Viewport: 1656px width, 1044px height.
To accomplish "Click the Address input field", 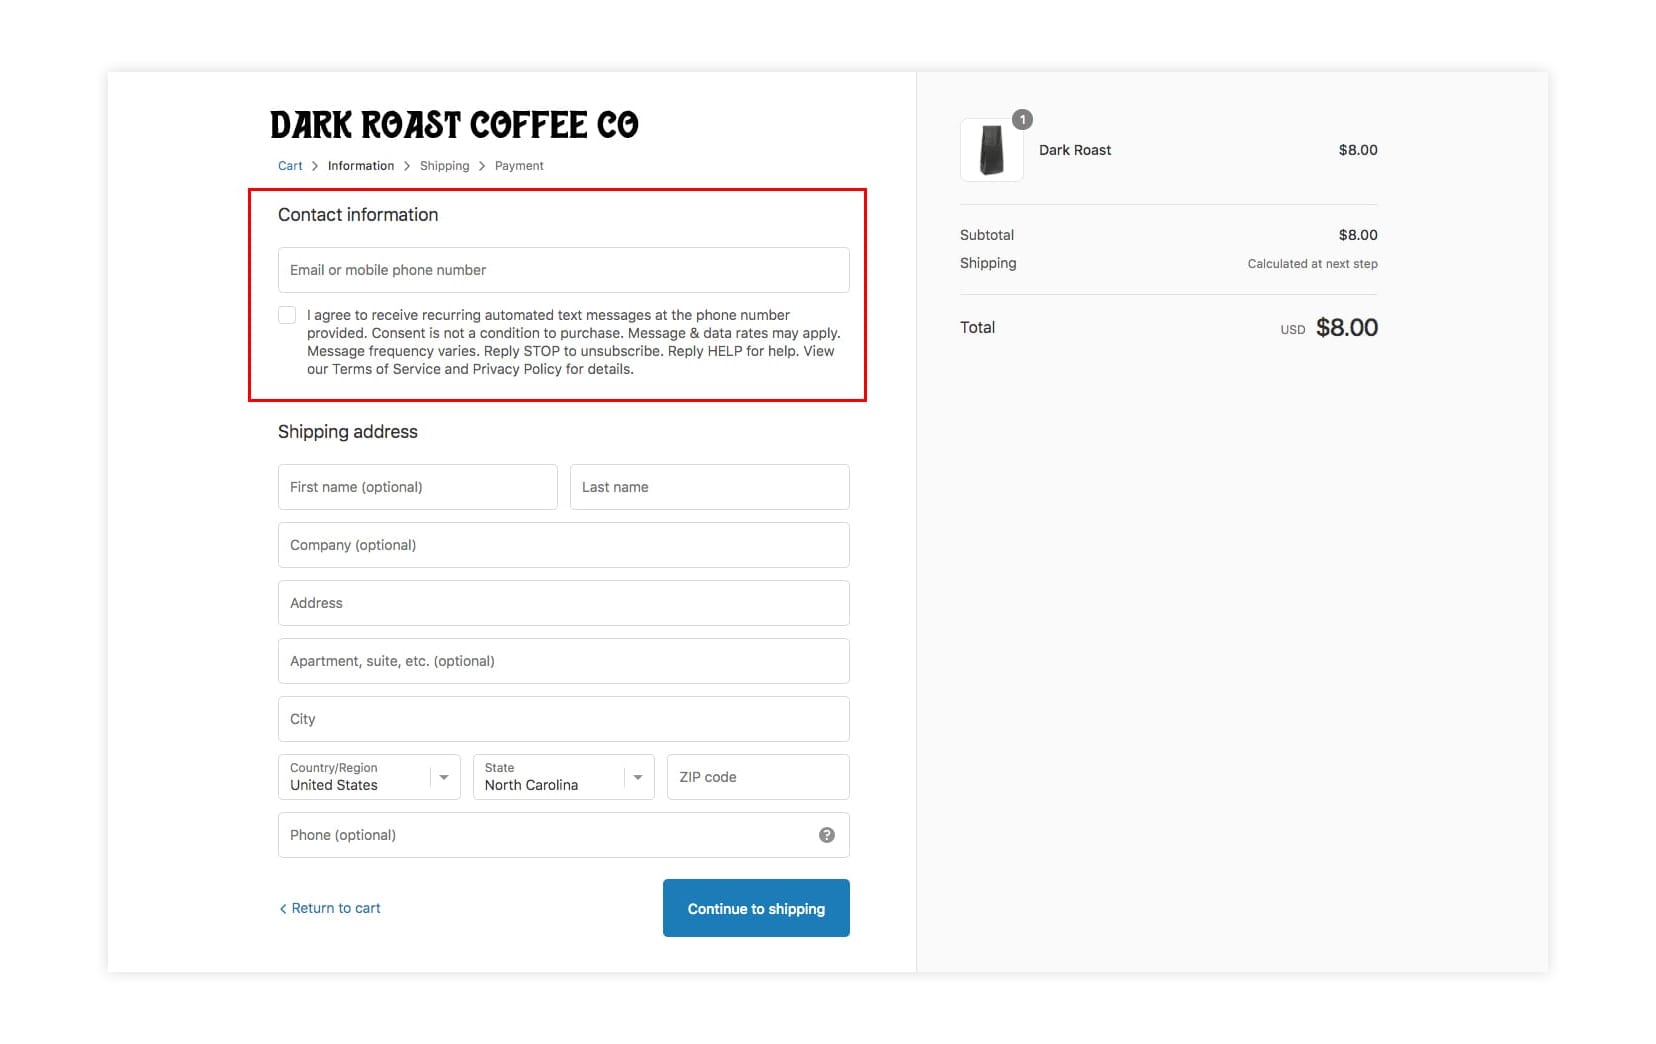I will pos(563,603).
